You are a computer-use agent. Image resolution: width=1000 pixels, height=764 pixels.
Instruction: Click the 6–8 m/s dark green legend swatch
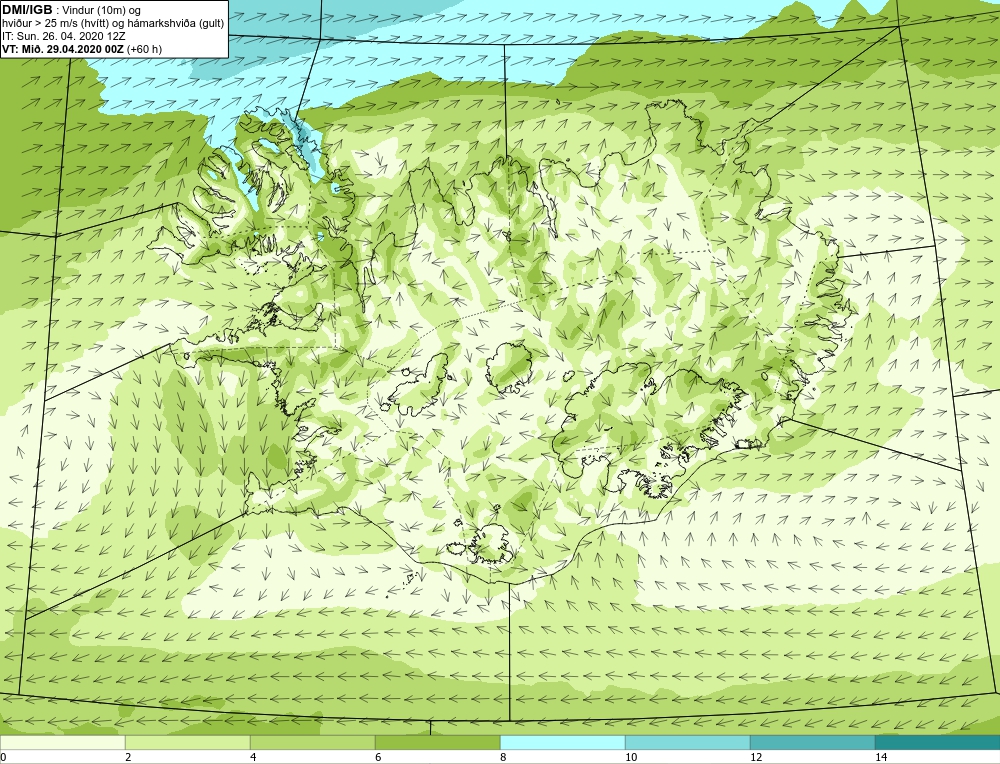438,742
